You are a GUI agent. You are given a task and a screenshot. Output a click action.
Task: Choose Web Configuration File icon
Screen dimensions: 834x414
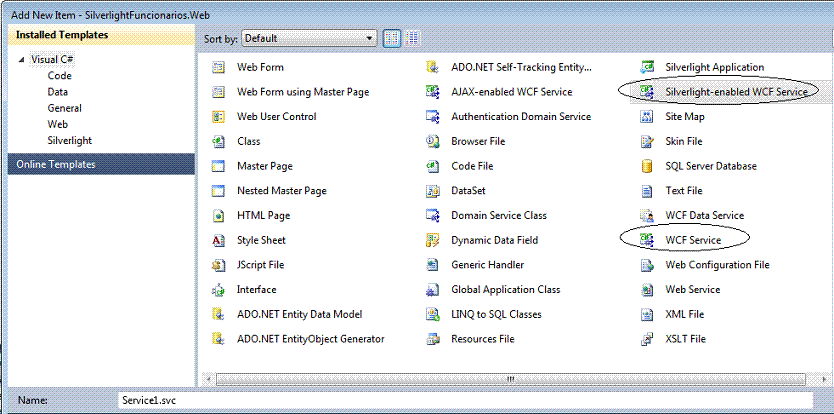(647, 265)
